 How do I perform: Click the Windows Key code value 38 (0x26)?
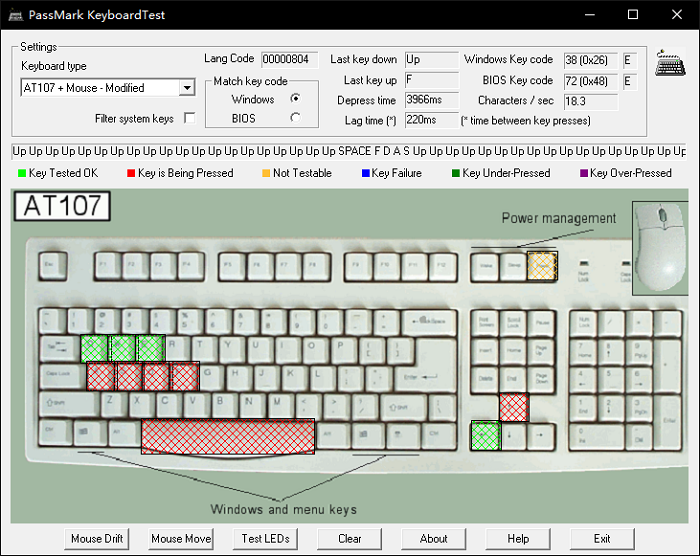(x=591, y=60)
